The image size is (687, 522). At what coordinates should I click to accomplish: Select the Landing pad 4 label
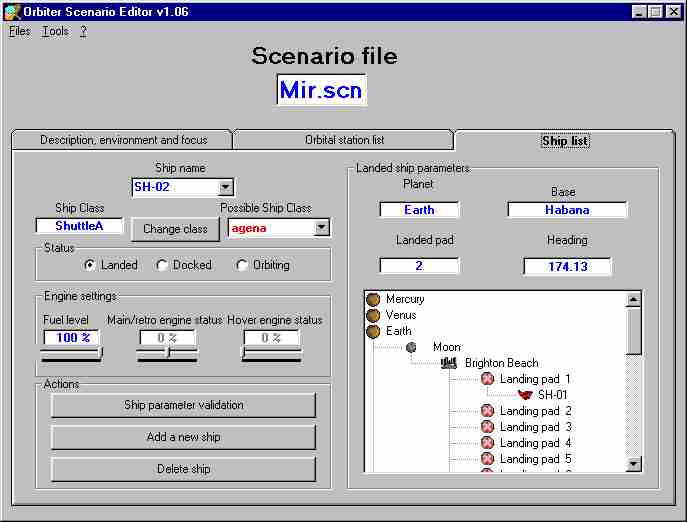click(535, 443)
